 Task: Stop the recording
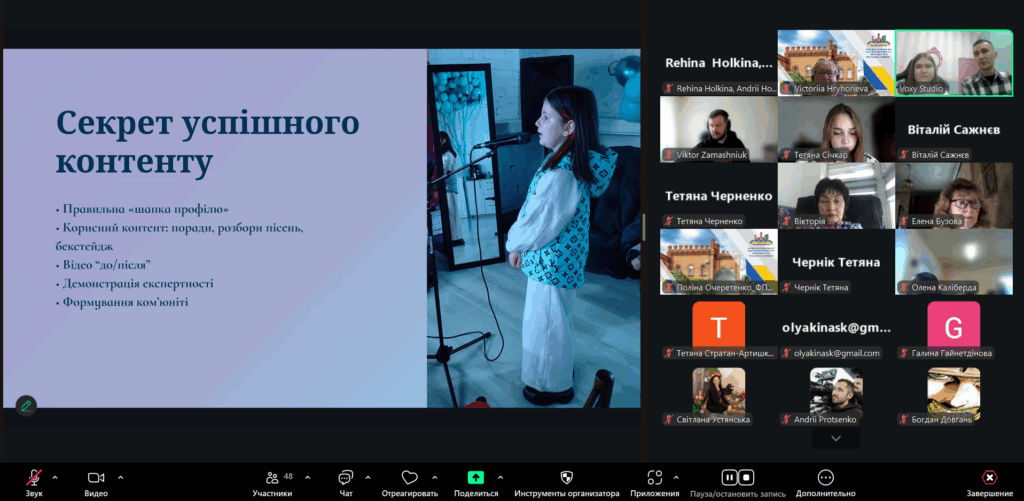(x=747, y=478)
